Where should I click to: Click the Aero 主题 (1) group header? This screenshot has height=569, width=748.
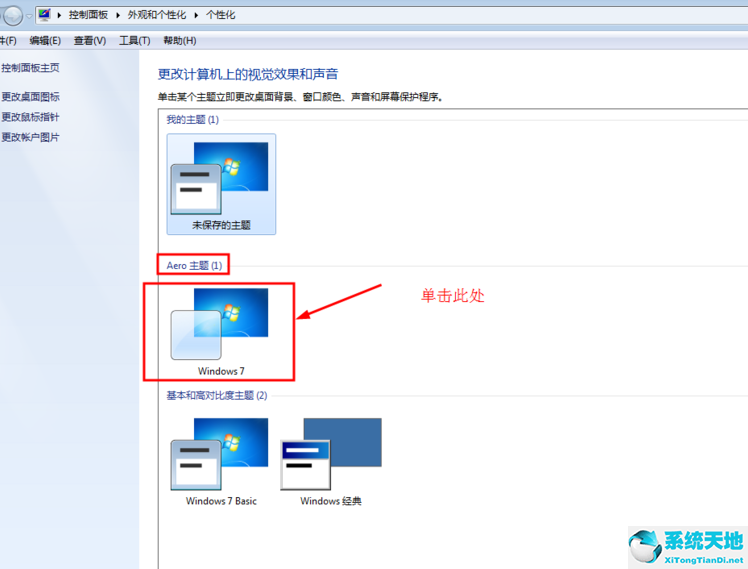(x=194, y=265)
